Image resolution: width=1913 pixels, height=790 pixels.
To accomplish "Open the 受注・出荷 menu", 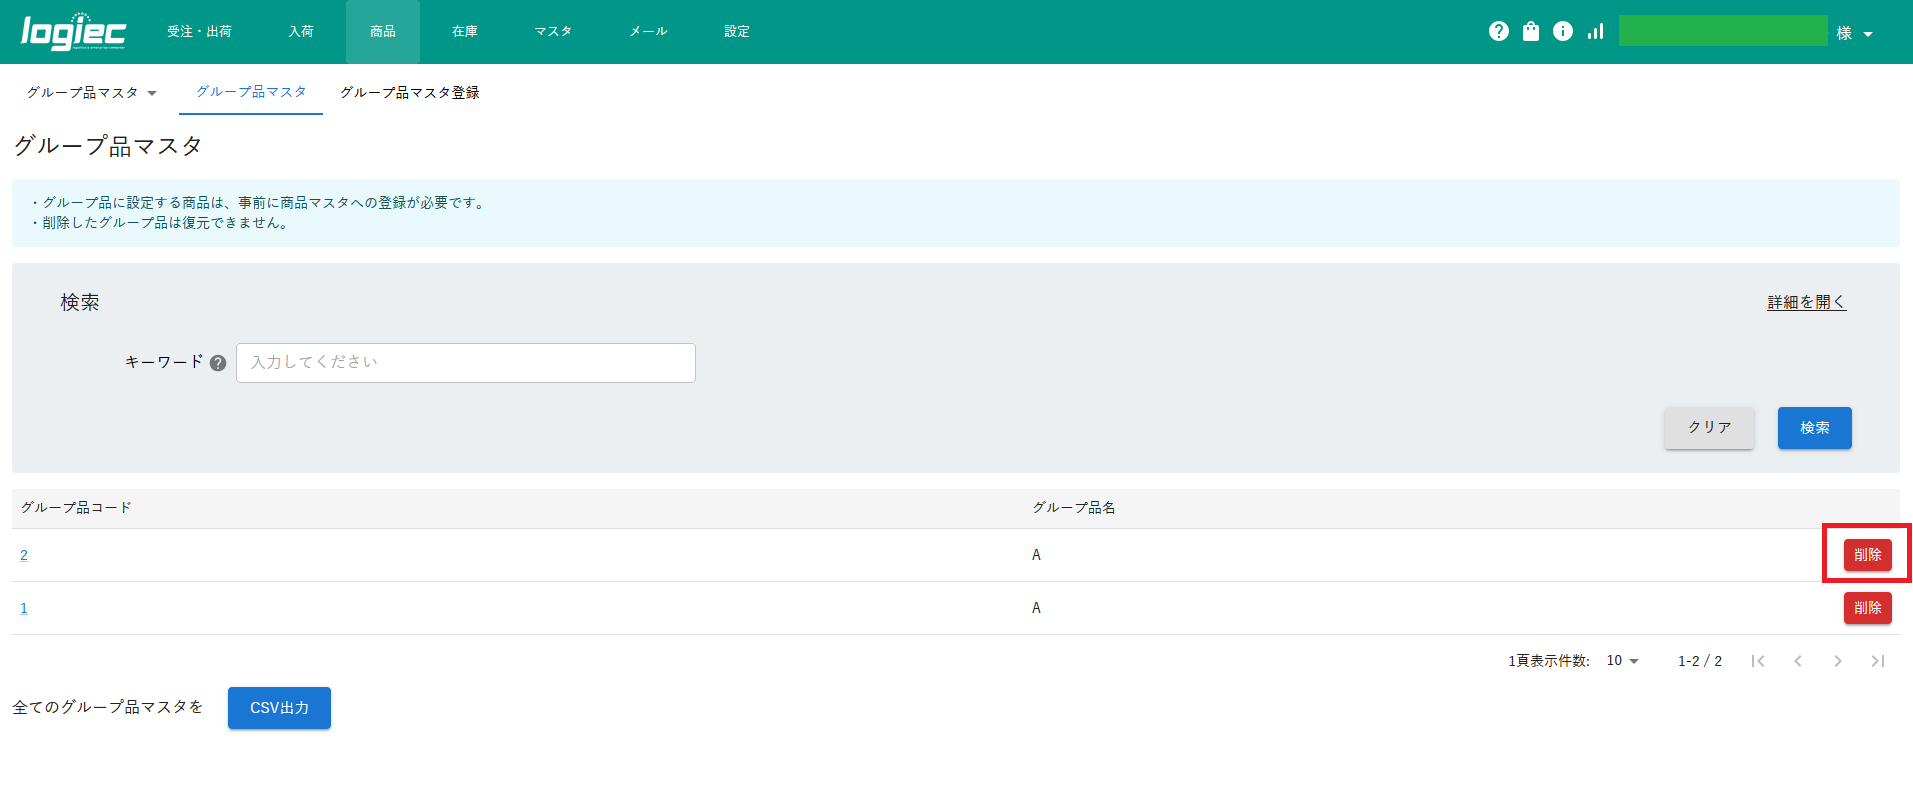I will point(199,32).
